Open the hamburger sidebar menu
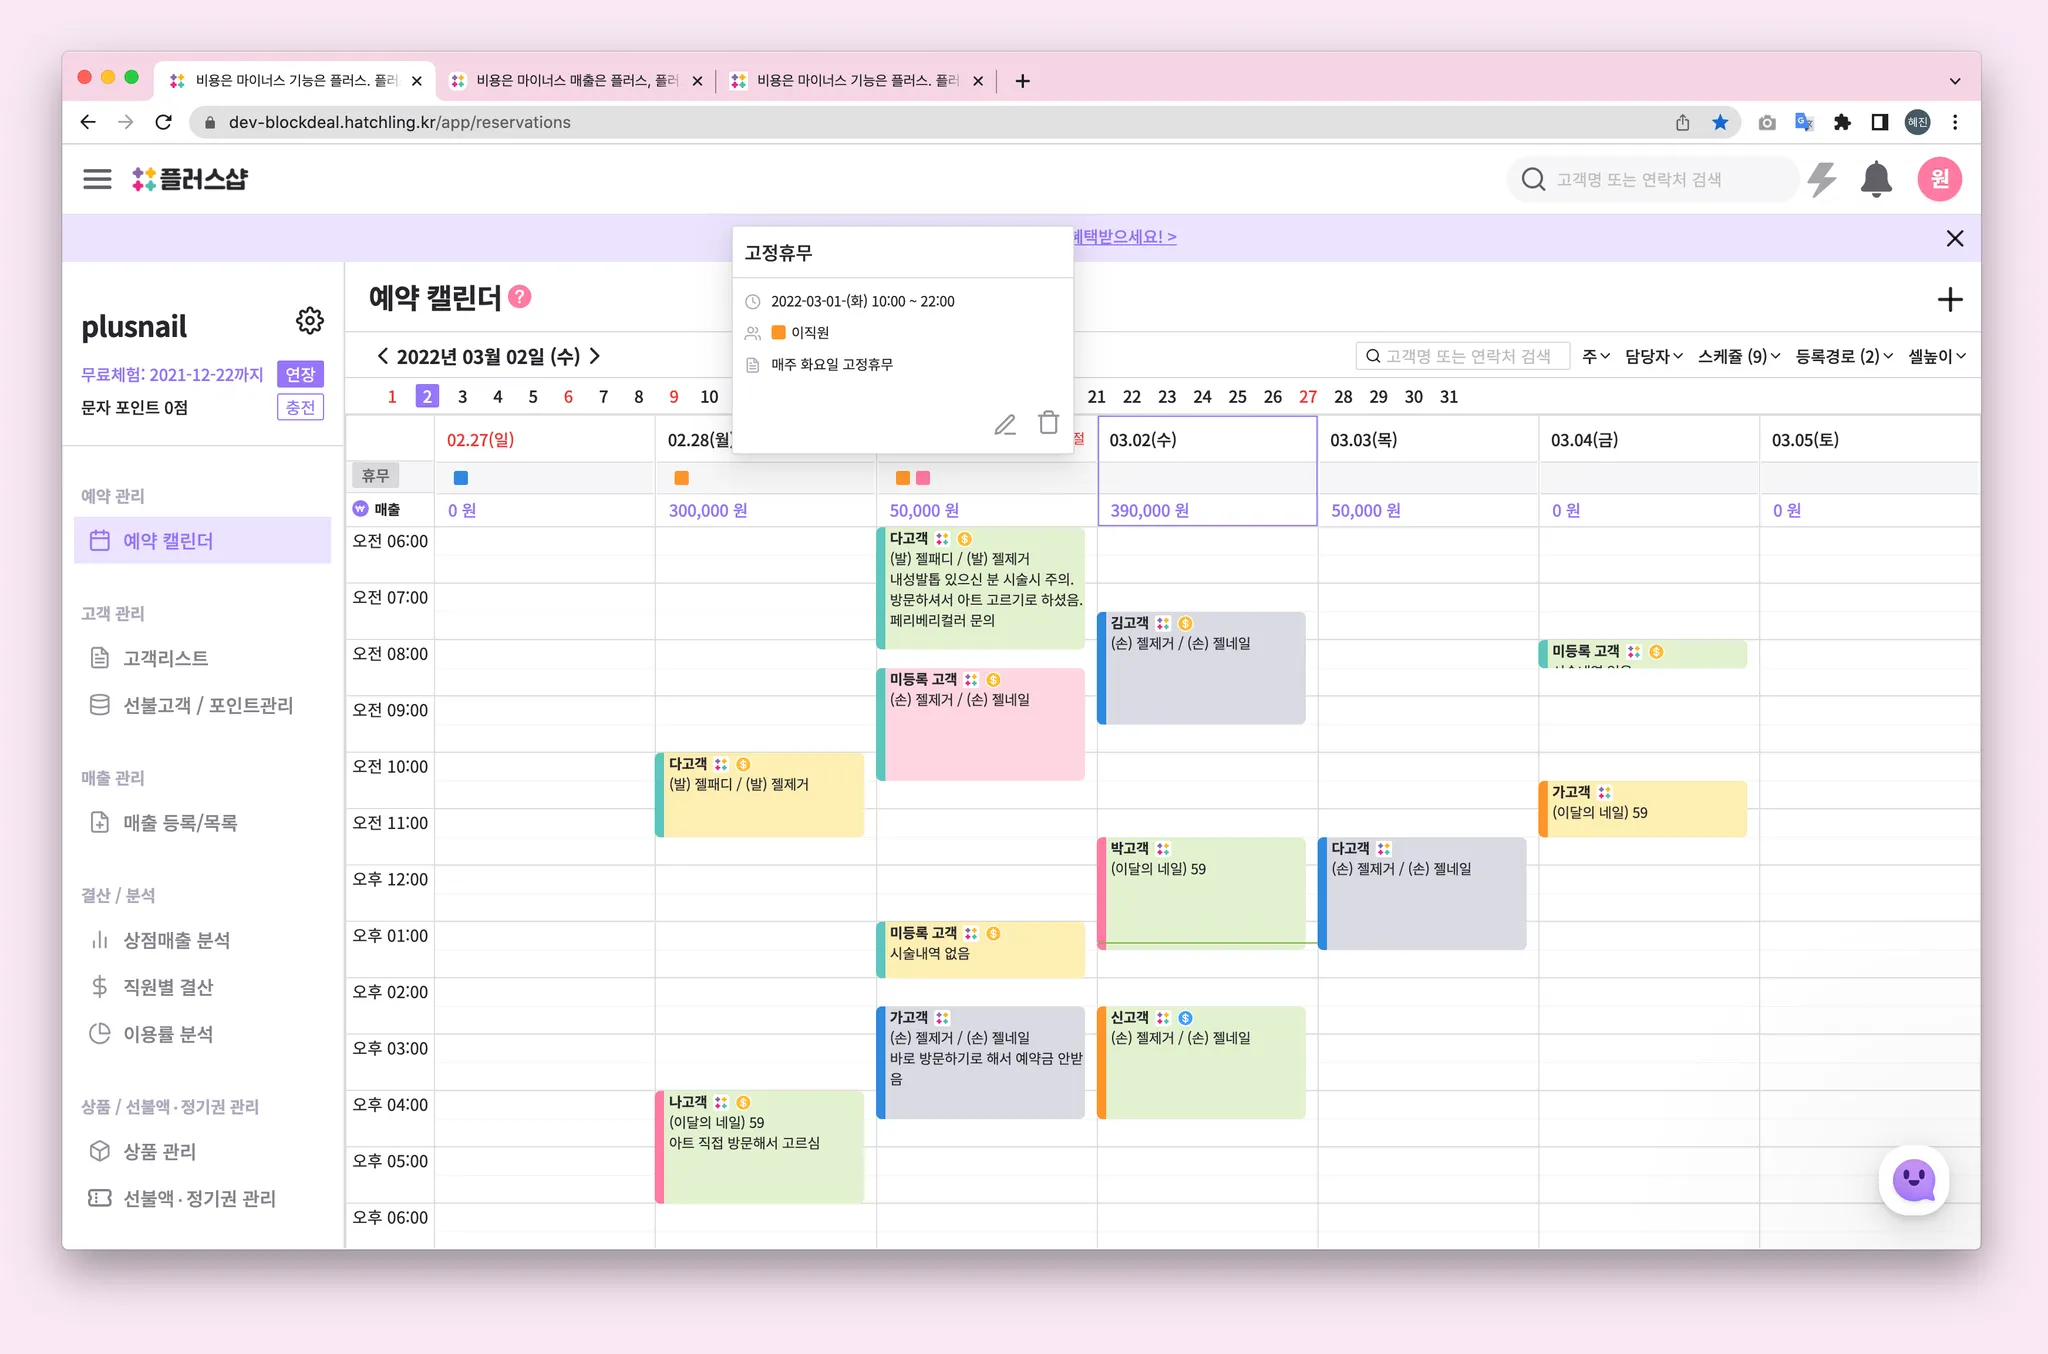 point(97,179)
